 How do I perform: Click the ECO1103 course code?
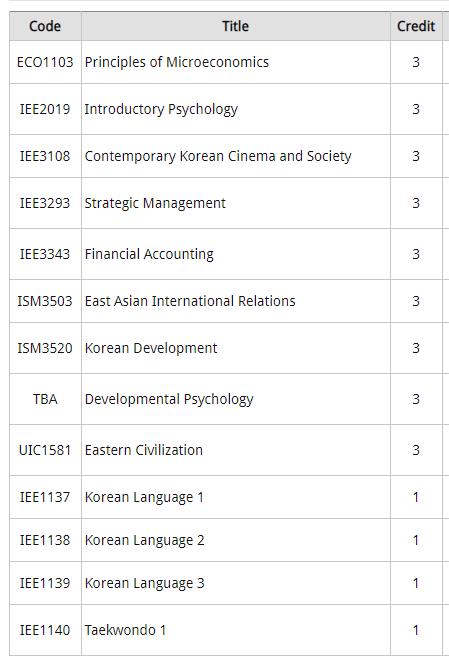[45, 62]
